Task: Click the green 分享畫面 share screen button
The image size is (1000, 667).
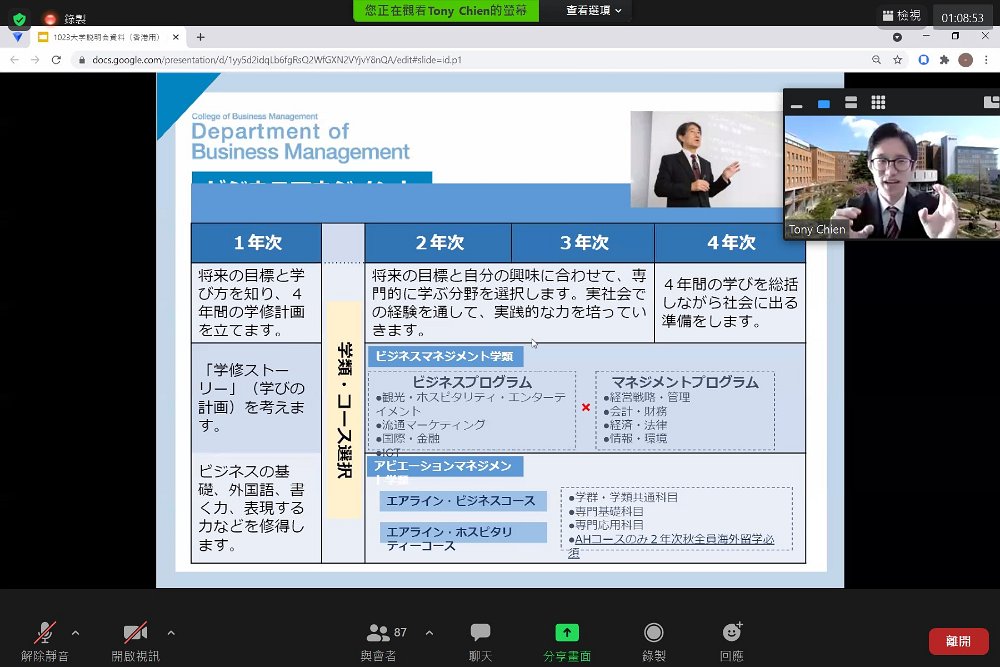Action: tap(567, 641)
